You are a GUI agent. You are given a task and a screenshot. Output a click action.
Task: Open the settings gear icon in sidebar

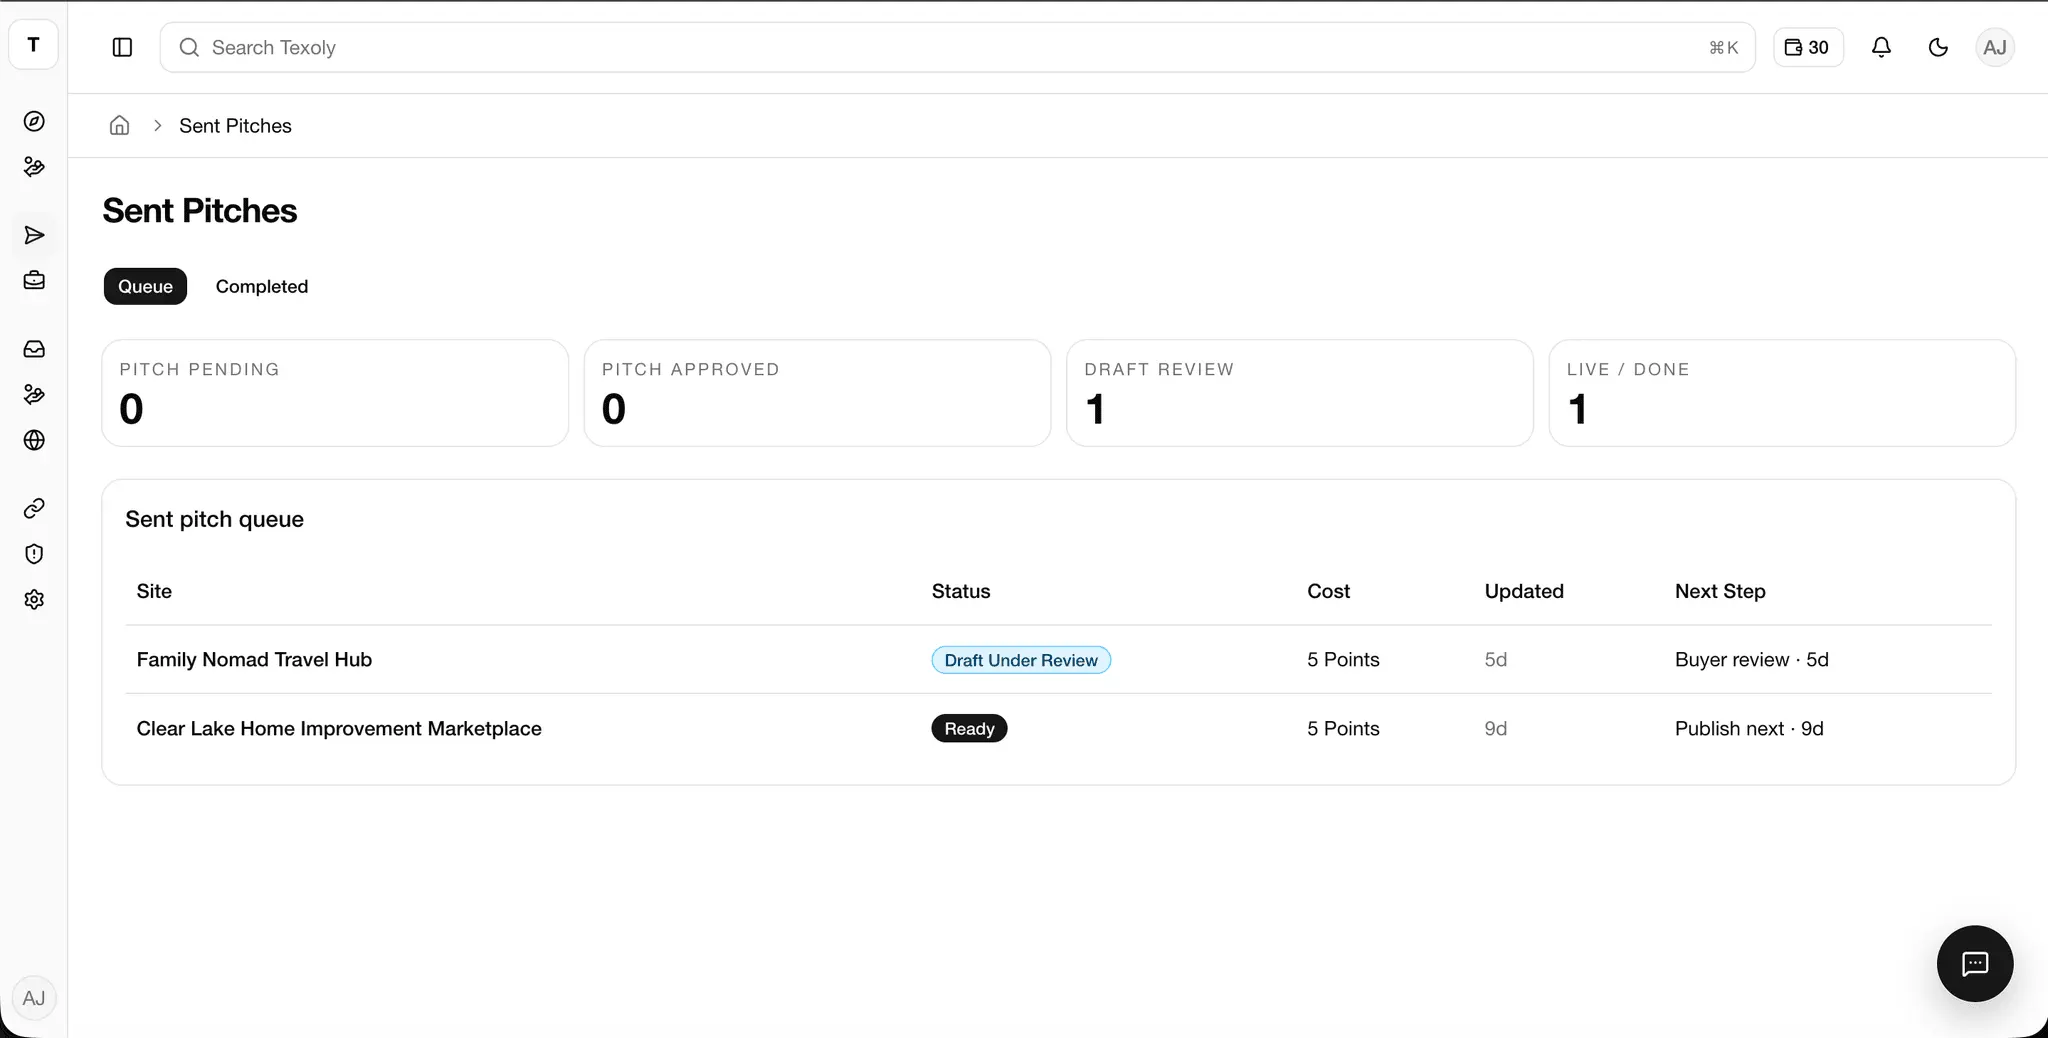34,599
